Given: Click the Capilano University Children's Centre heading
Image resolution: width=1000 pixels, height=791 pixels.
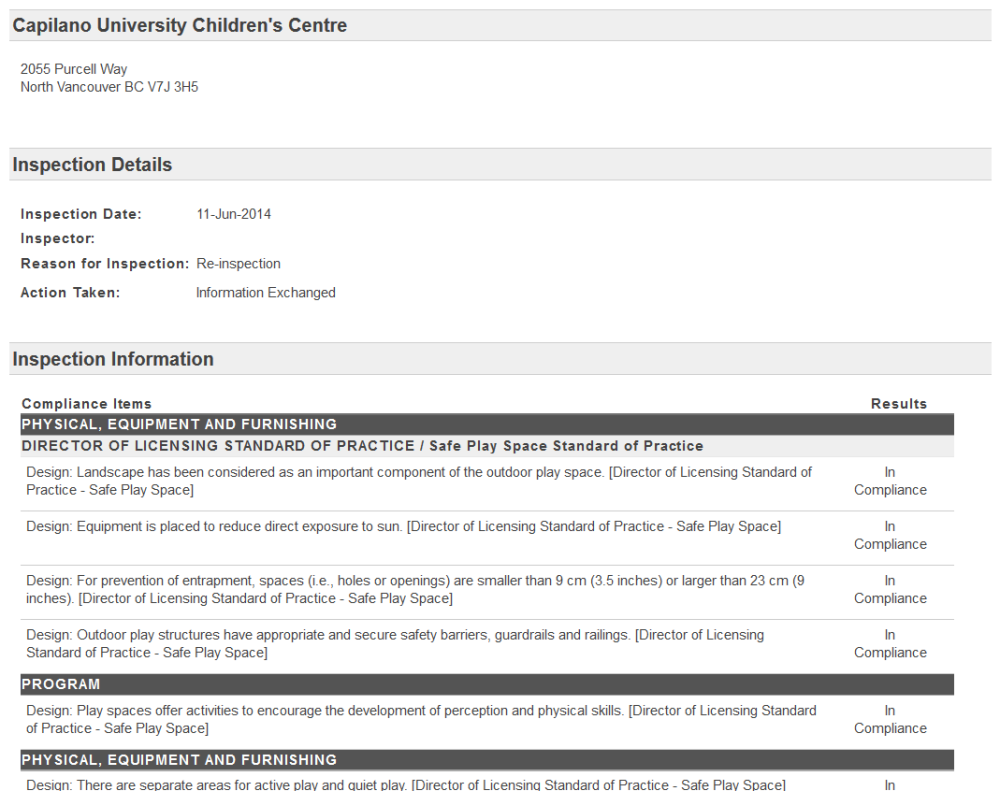Looking at the screenshot, I should [180, 26].
